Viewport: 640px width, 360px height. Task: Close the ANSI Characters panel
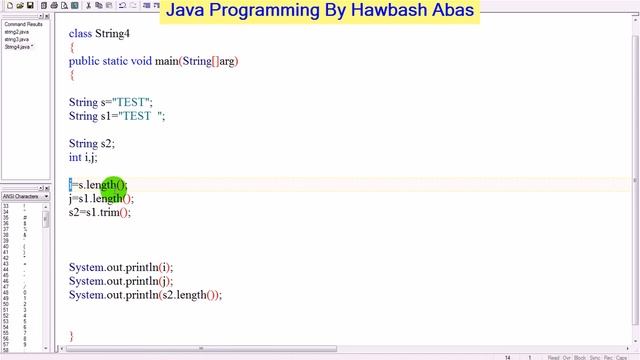(47, 188)
